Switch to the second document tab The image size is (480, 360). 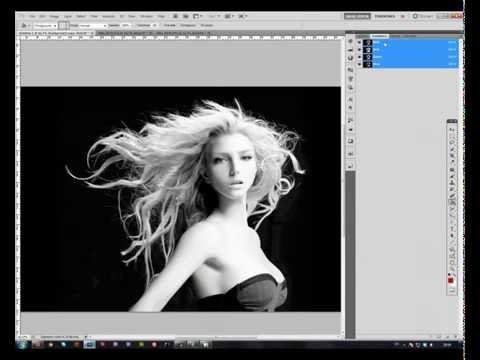point(124,33)
